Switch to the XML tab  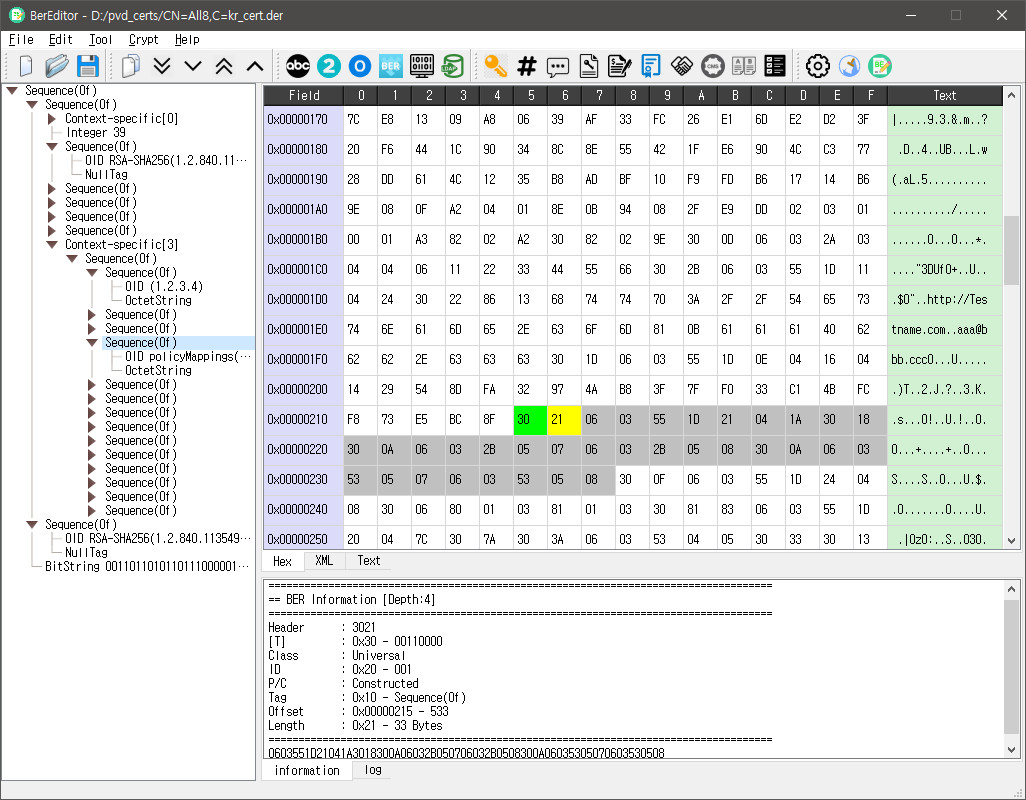tap(324, 561)
